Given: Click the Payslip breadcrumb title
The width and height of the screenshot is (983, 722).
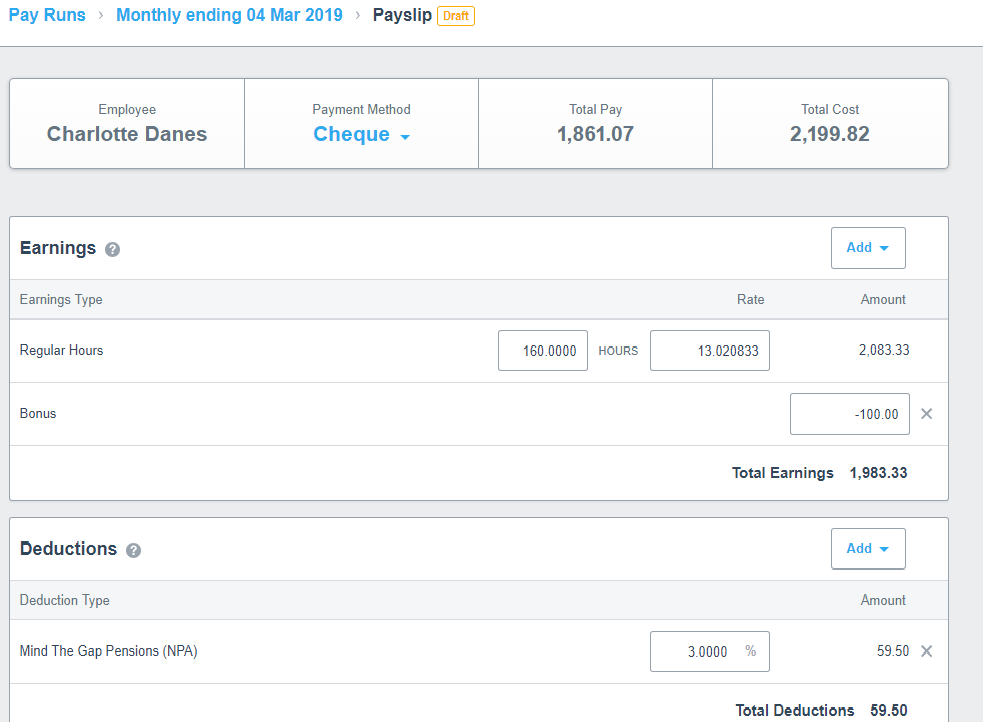Looking at the screenshot, I should coord(402,15).
